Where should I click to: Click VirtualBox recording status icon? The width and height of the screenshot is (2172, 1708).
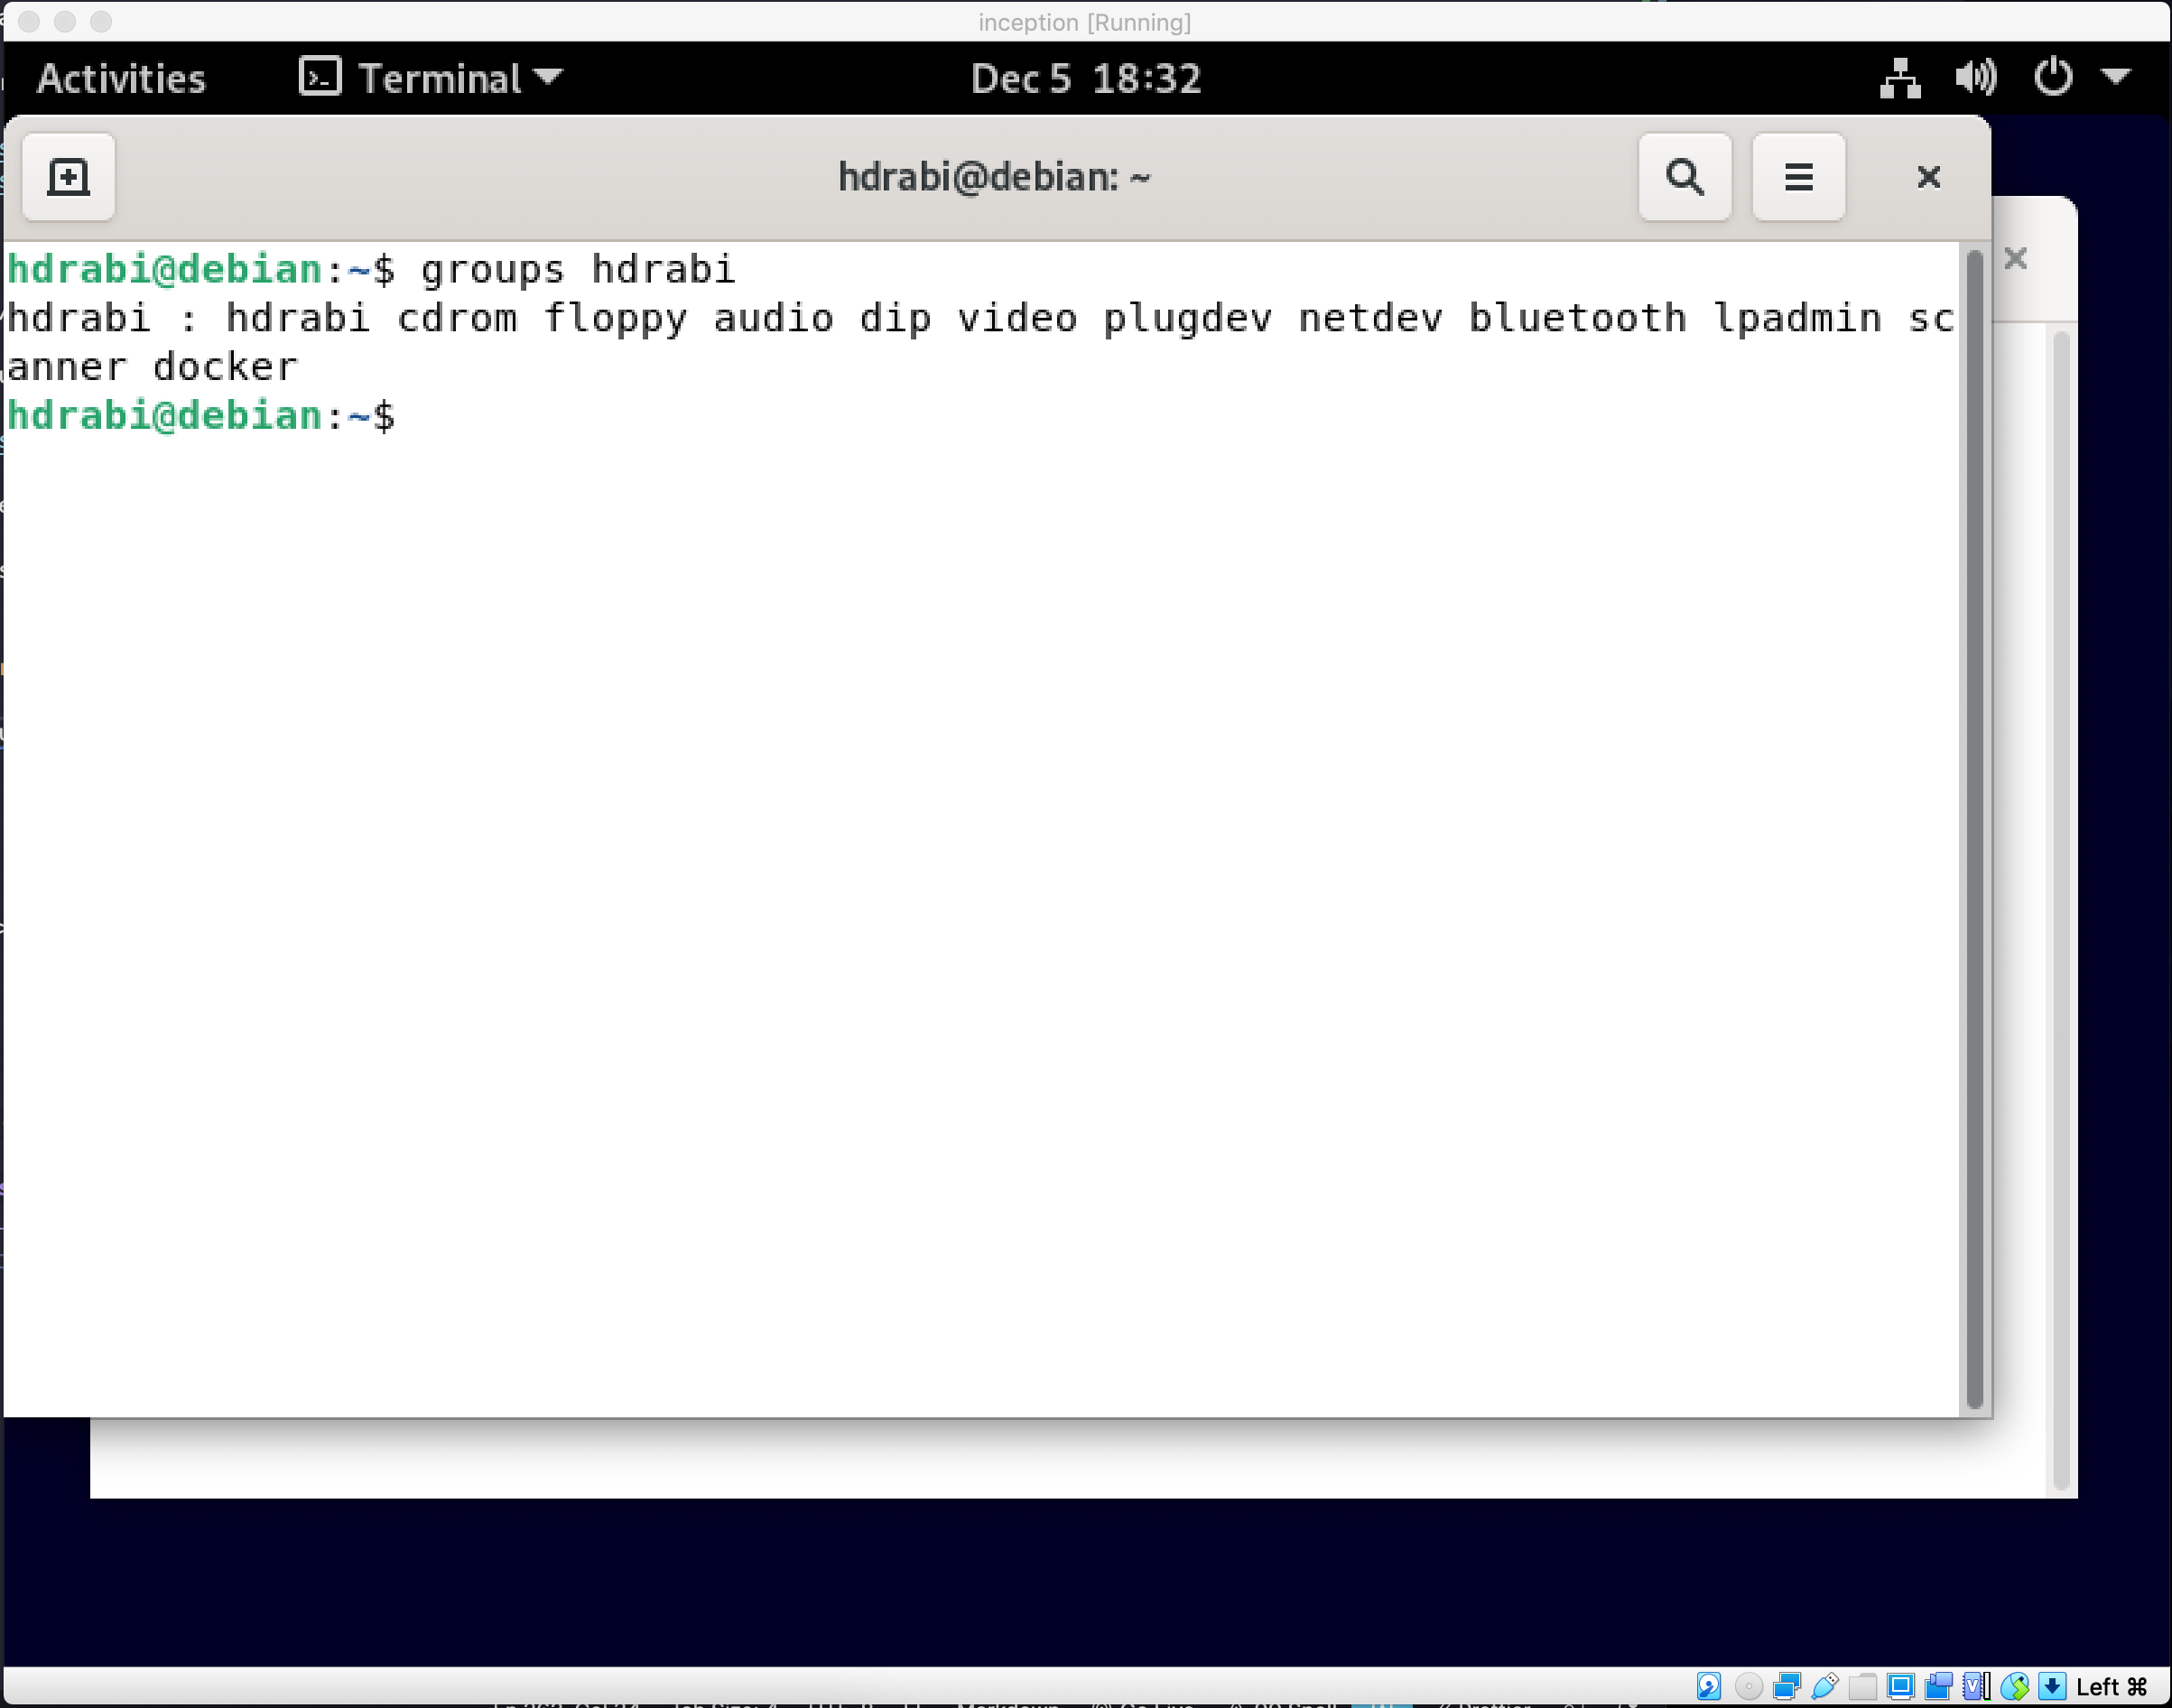(1939, 1687)
